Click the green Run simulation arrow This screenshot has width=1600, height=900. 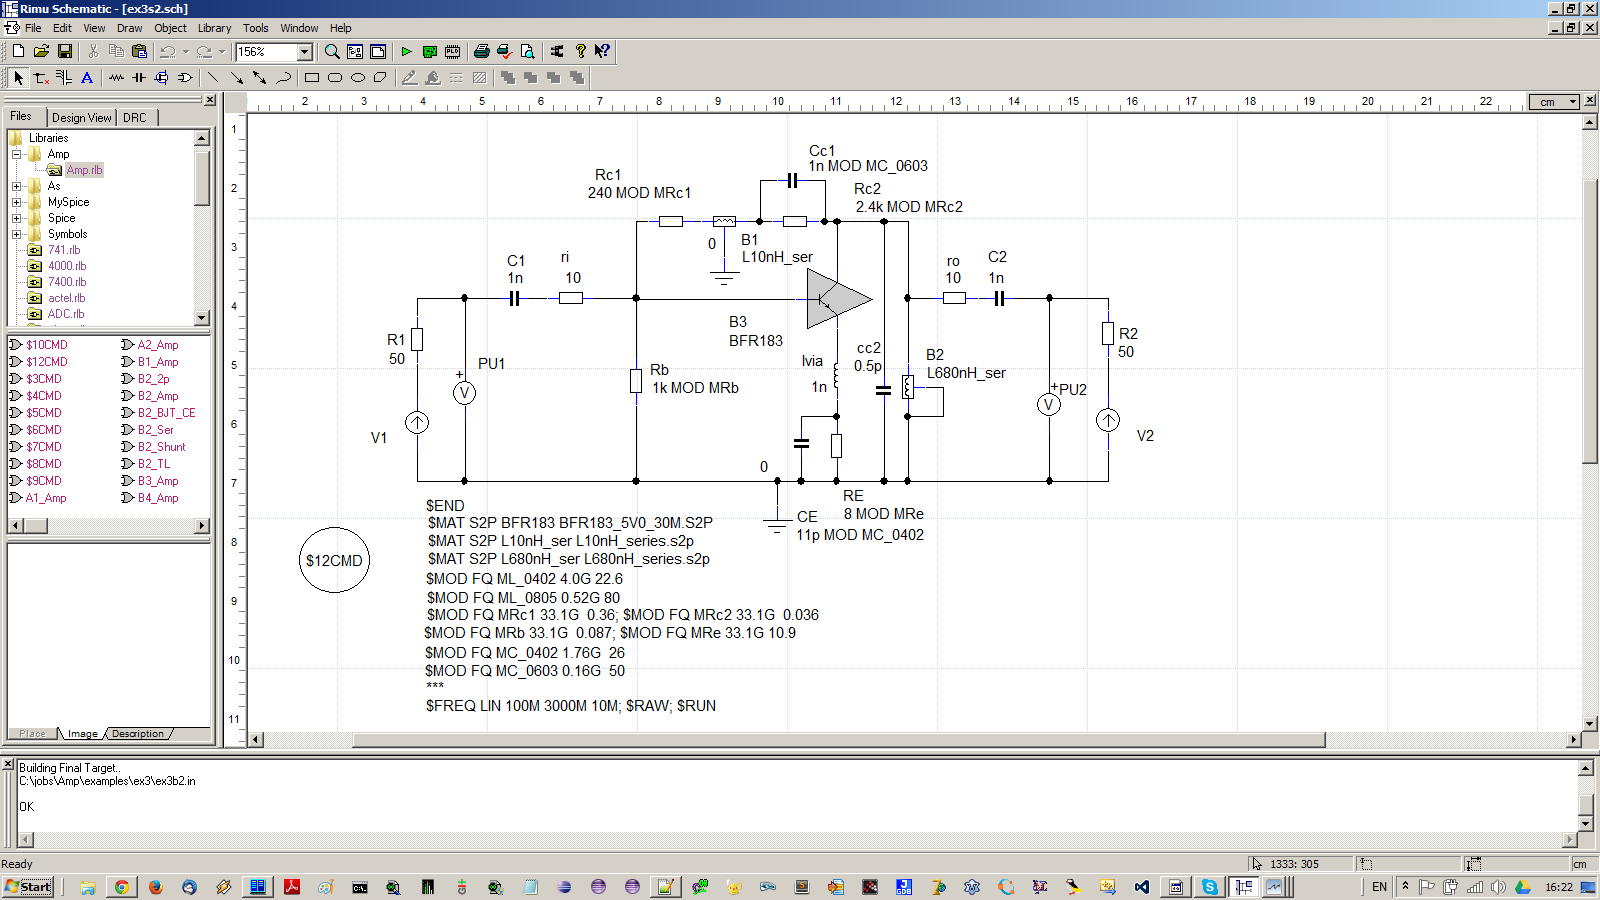[406, 51]
